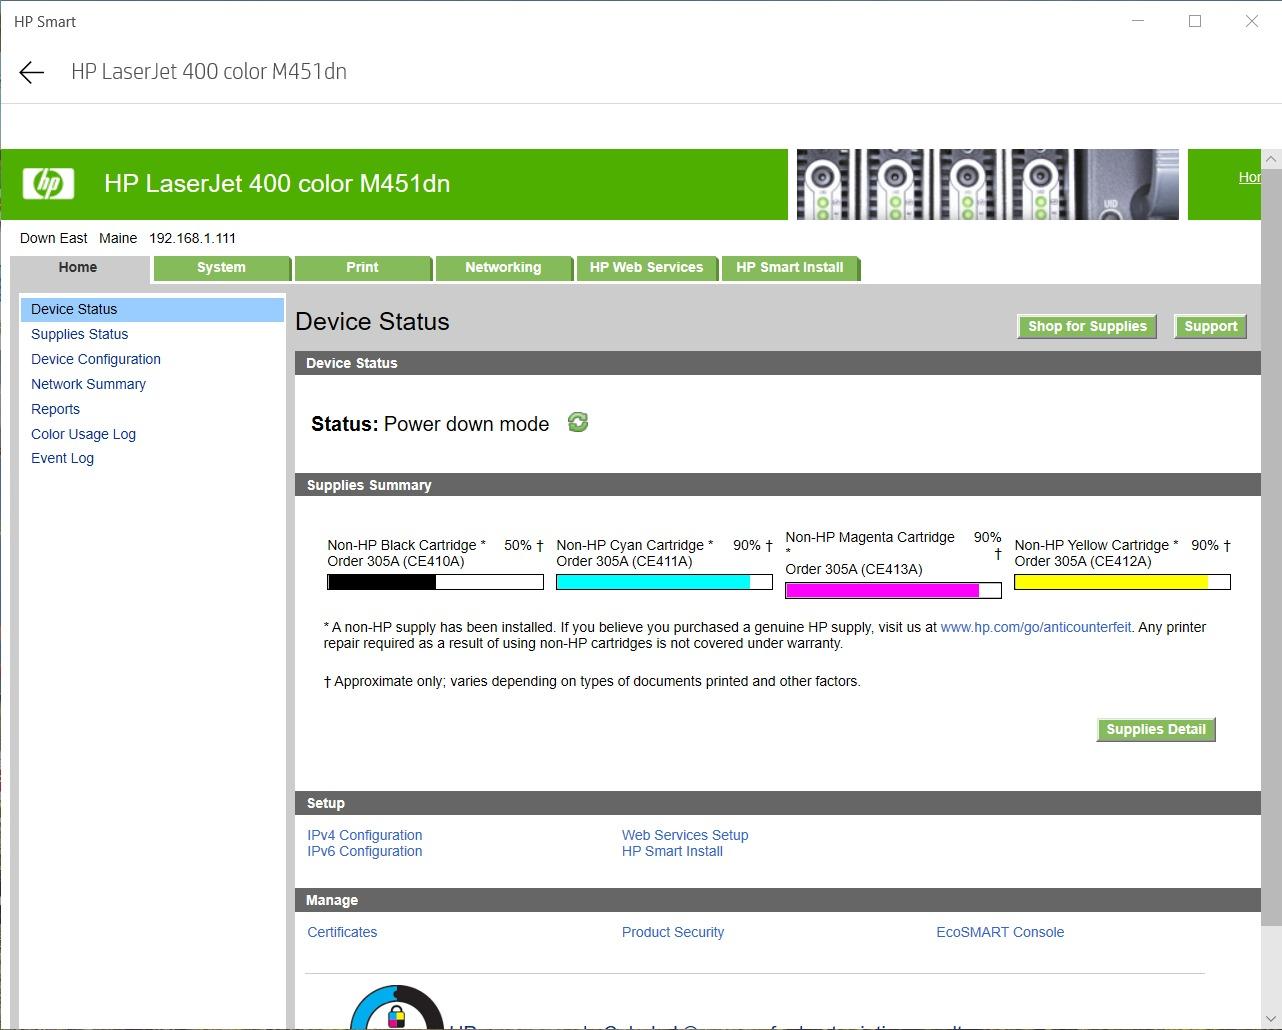Click the printer panel banner image
Screen dimensions: 1282x1030
[988, 184]
